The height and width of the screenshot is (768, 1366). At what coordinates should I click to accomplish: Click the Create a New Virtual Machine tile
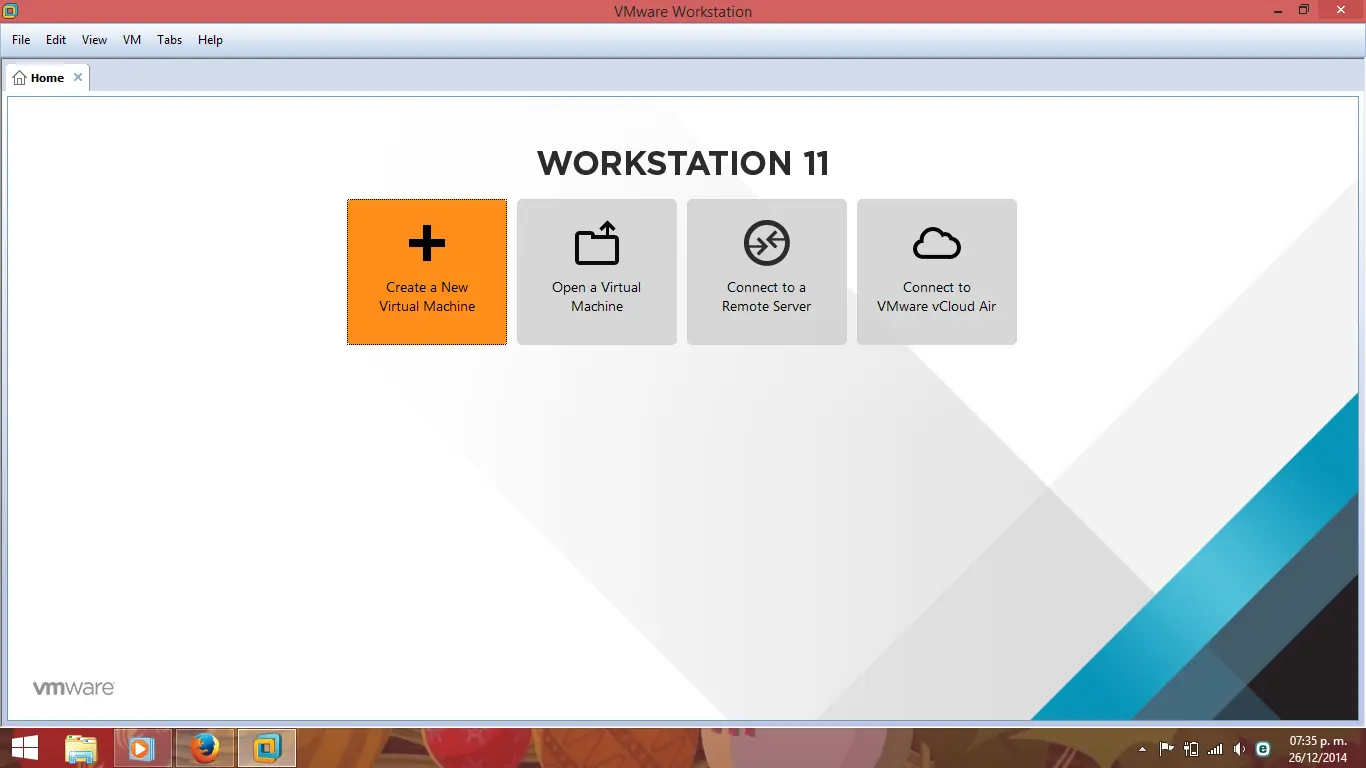click(x=427, y=272)
